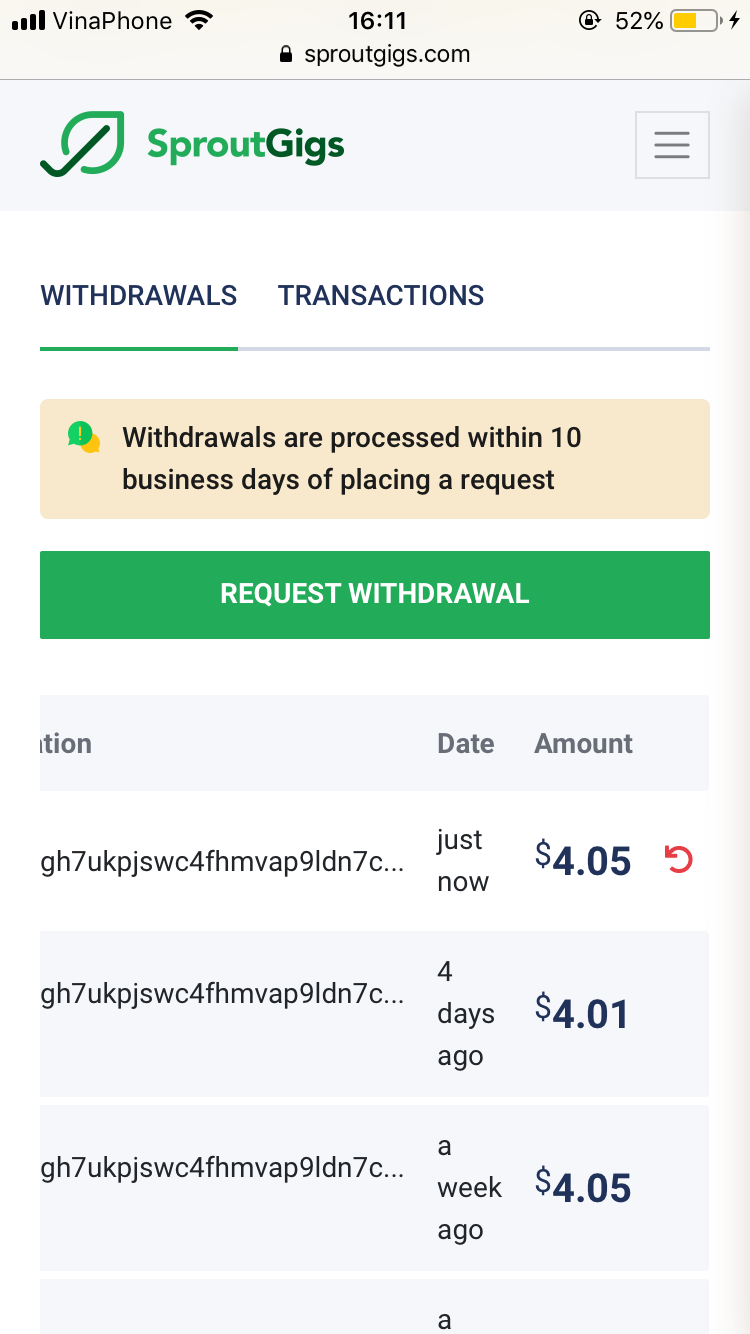Image resolution: width=750 pixels, height=1334 pixels.
Task: Click the red undo icon beside $4.05
Action: 679,859
